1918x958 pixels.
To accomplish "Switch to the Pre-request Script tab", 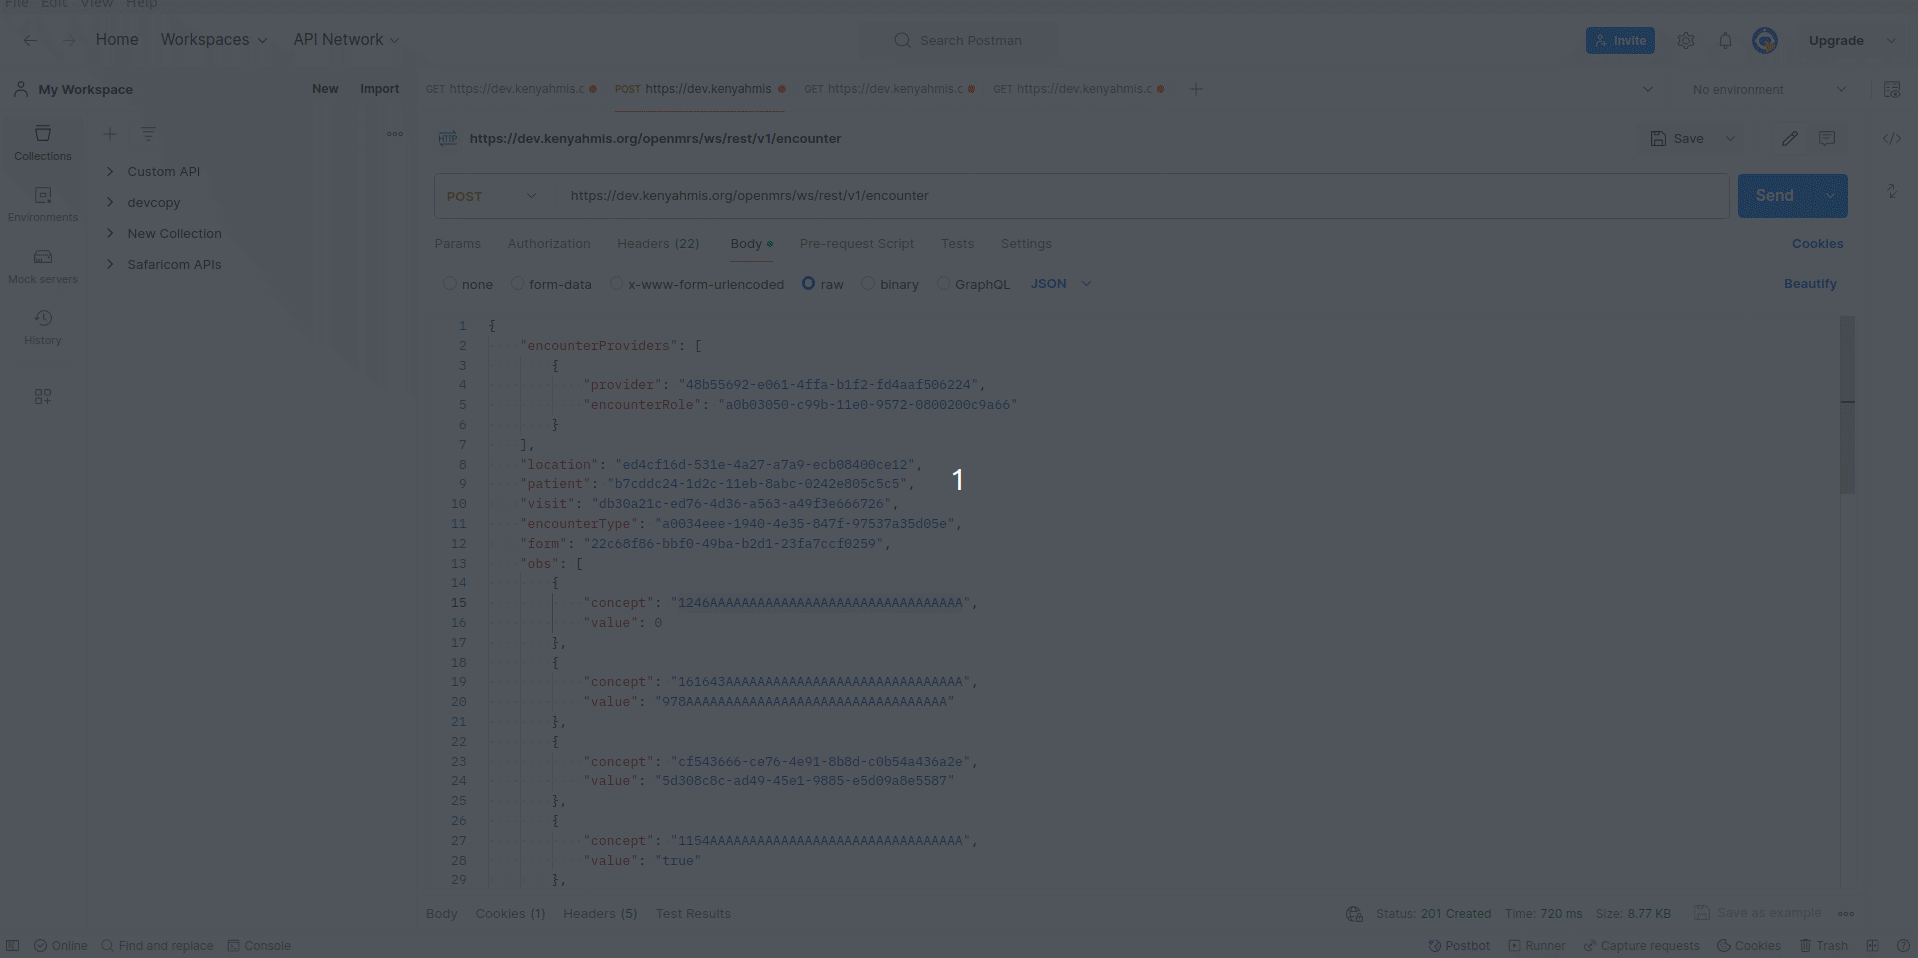I will [x=857, y=244].
